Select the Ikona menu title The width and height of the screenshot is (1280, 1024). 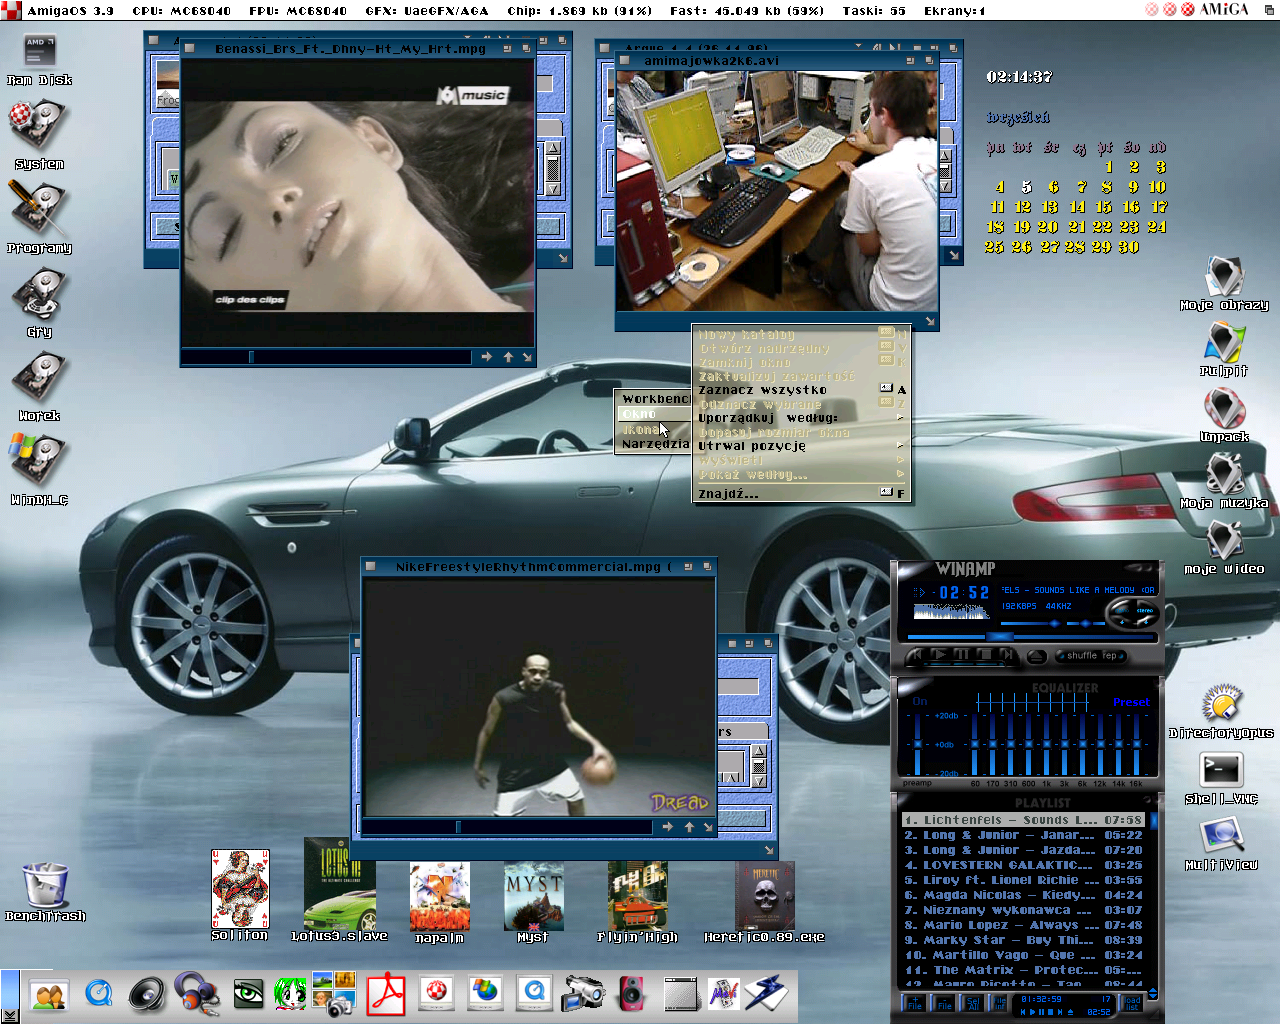click(654, 429)
